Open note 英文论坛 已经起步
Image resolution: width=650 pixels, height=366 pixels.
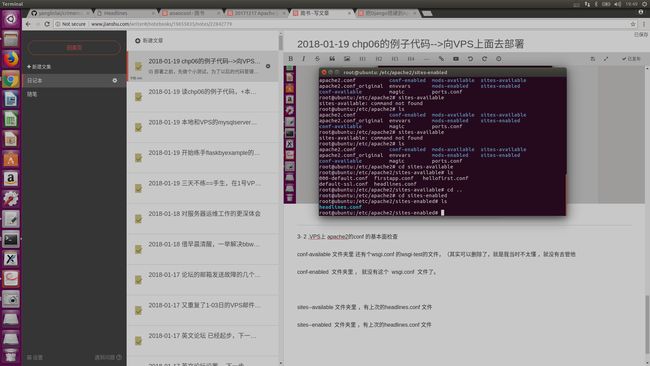pyautogui.click(x=203, y=341)
